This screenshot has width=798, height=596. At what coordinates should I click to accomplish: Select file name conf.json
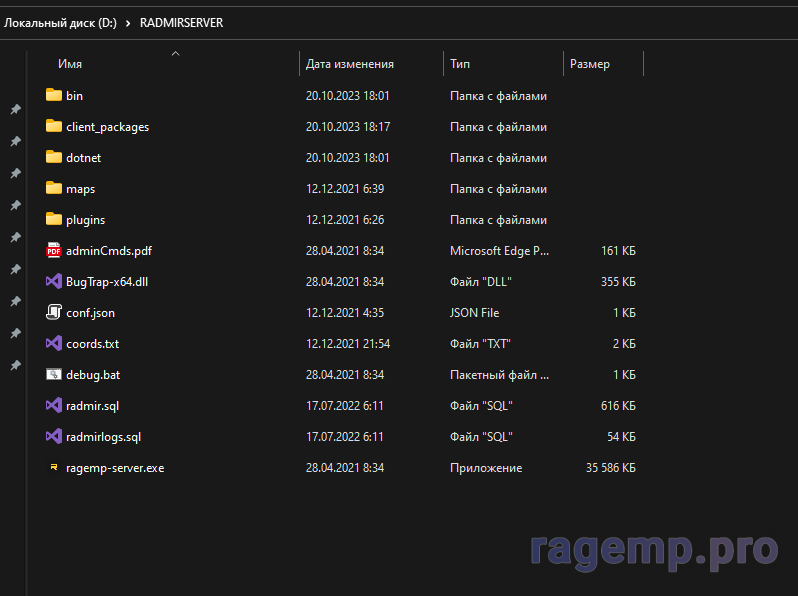90,313
